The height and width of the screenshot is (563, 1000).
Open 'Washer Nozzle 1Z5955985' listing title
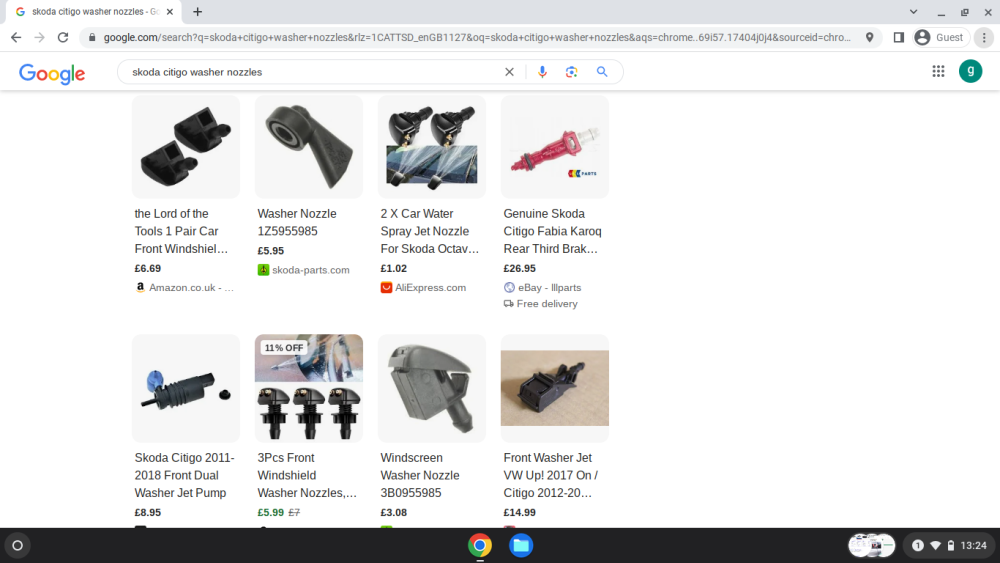tap(297, 223)
